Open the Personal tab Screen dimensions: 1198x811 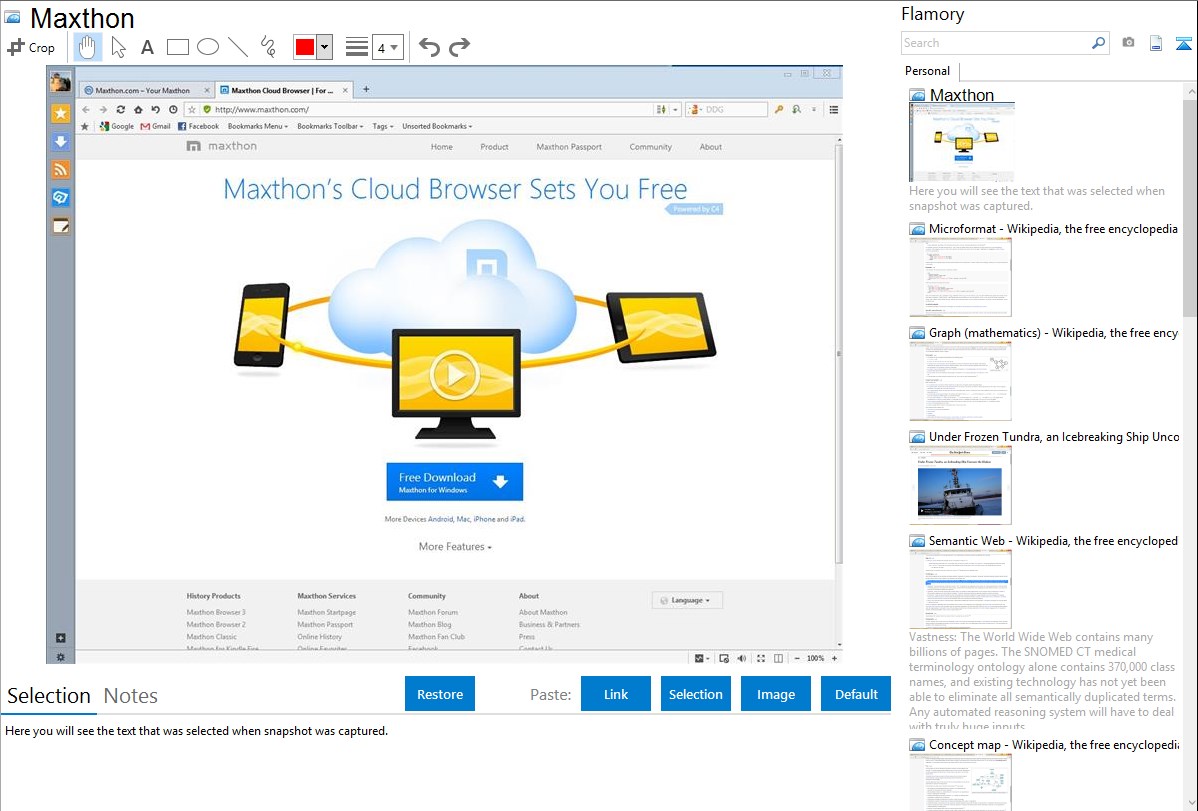[927, 70]
